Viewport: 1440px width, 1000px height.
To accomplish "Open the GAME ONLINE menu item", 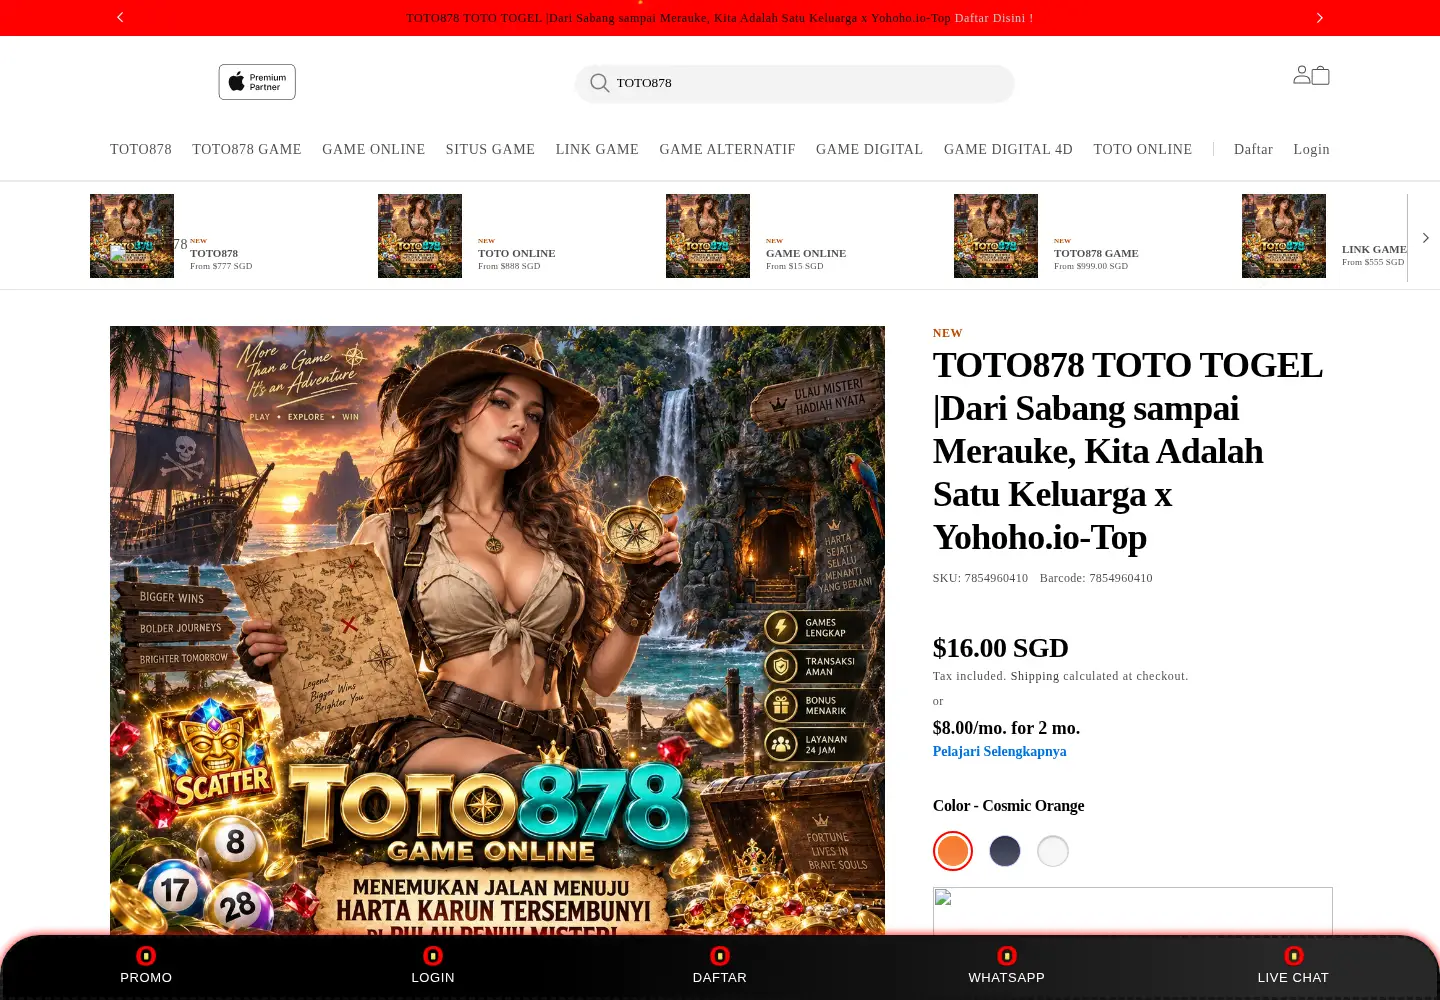I will [x=374, y=149].
